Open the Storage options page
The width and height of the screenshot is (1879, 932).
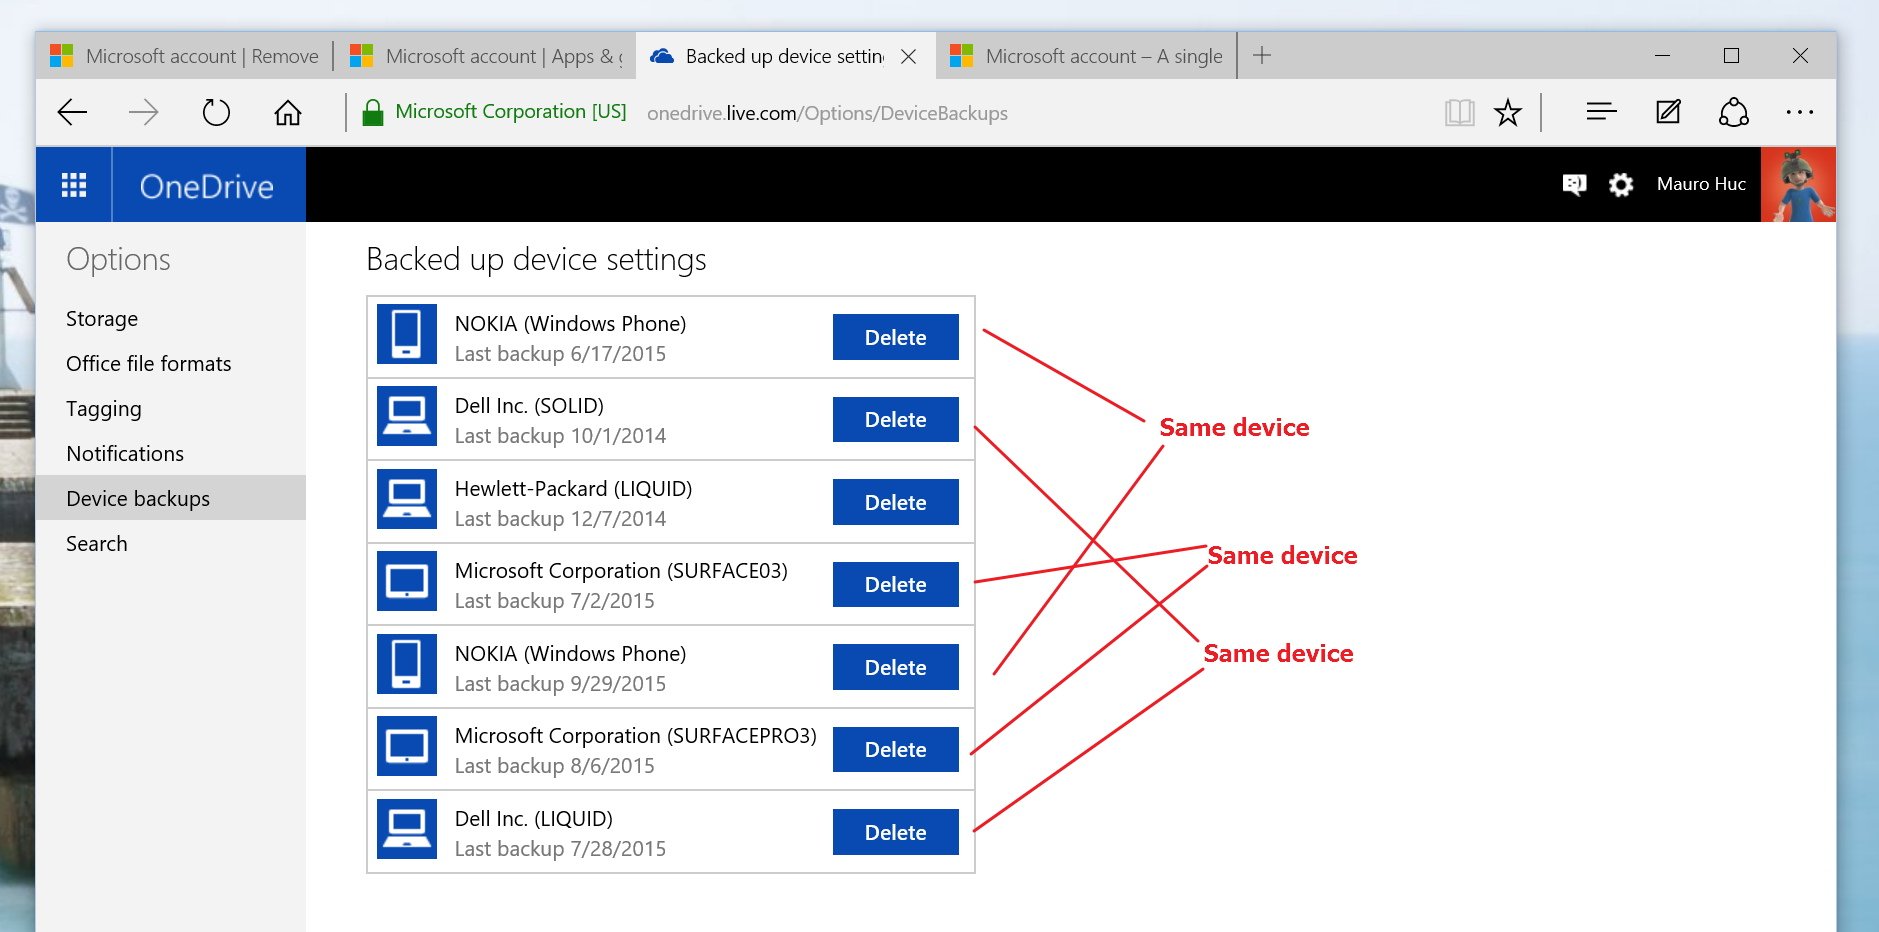pyautogui.click(x=102, y=319)
